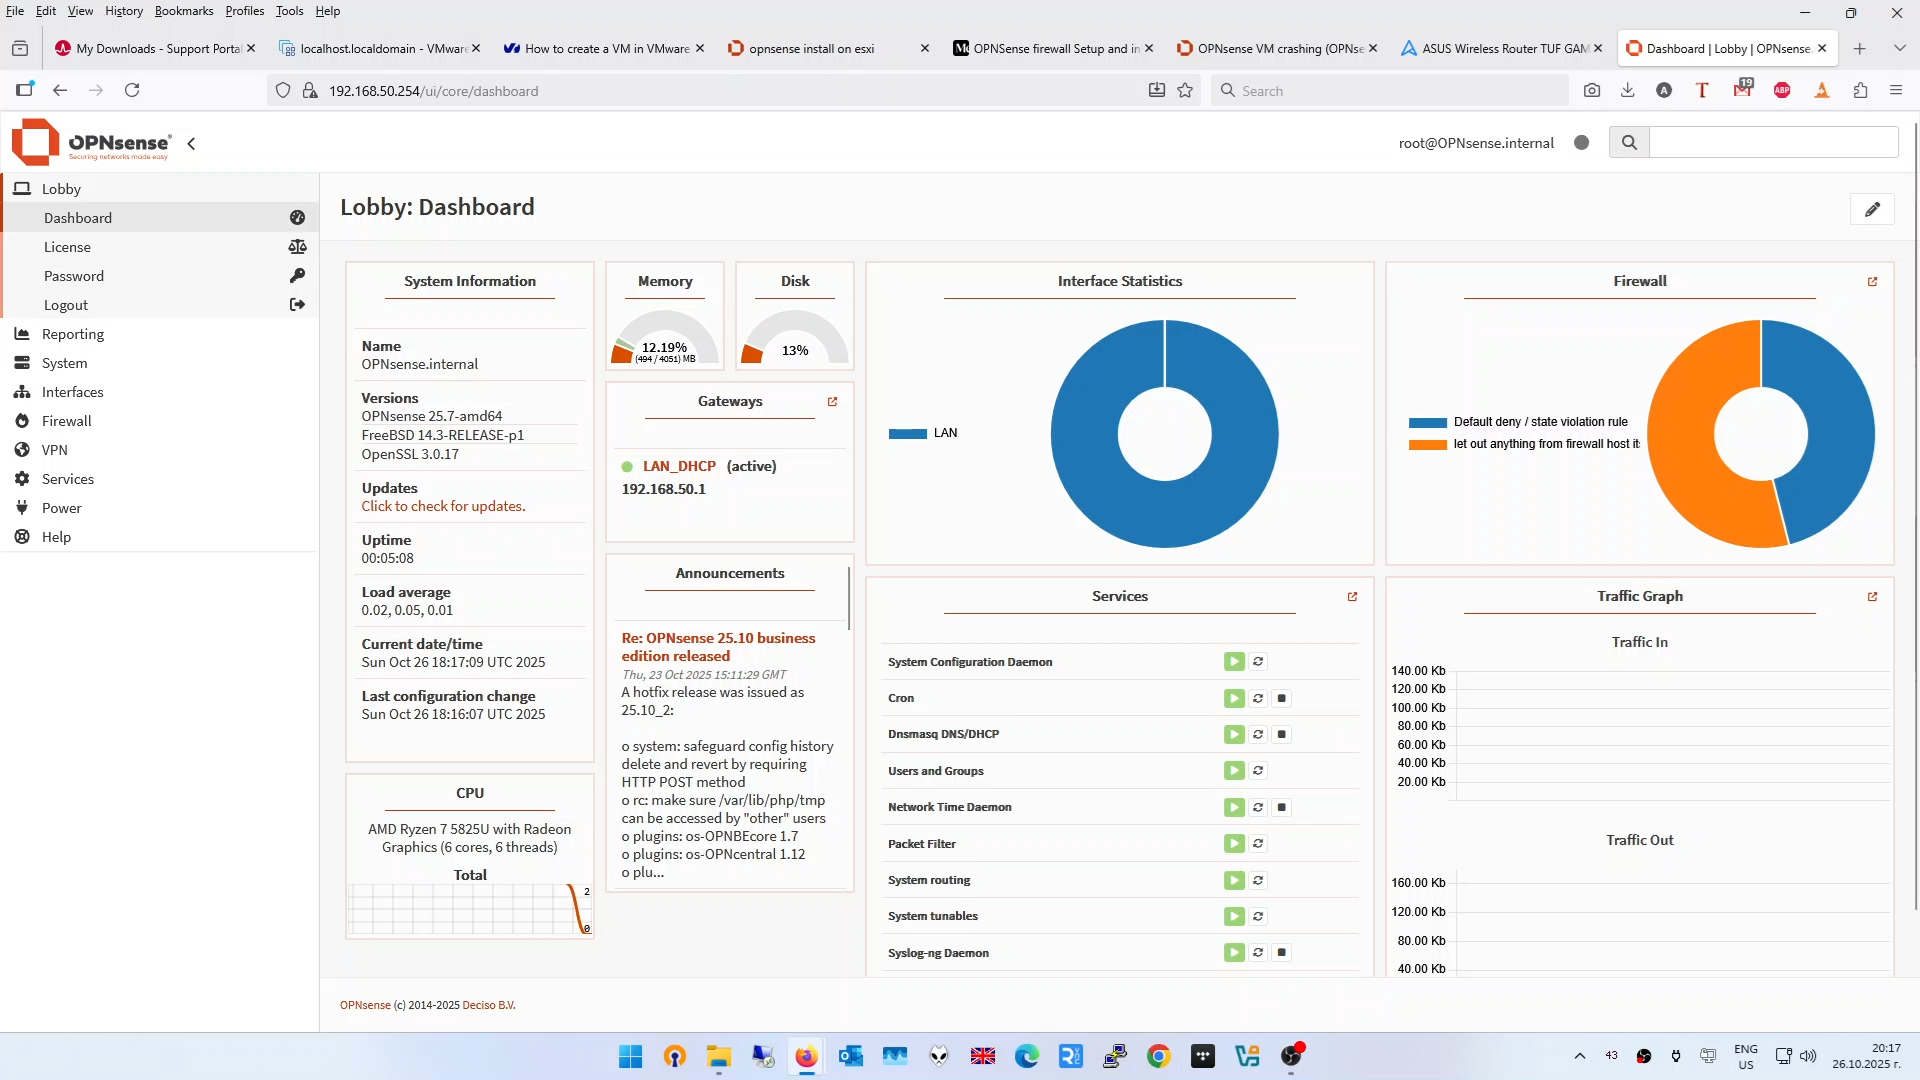Expand the Firewall sidebar menu
Viewport: 1920px width, 1080px height.
(x=66, y=421)
